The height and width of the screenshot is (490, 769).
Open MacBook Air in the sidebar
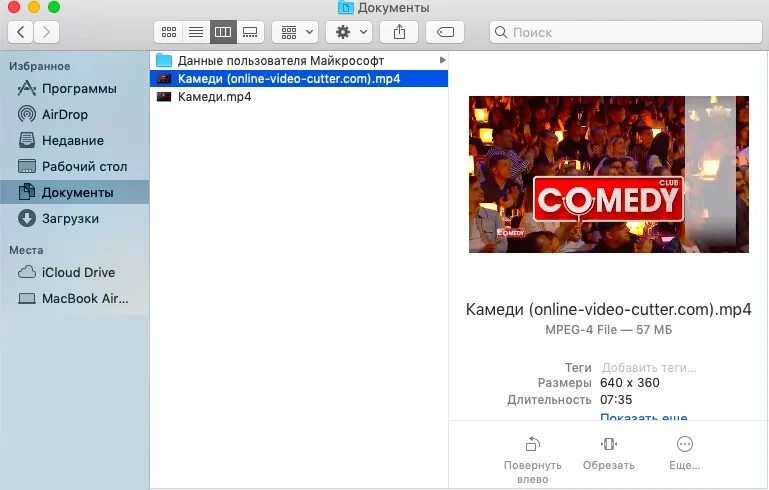[75, 298]
